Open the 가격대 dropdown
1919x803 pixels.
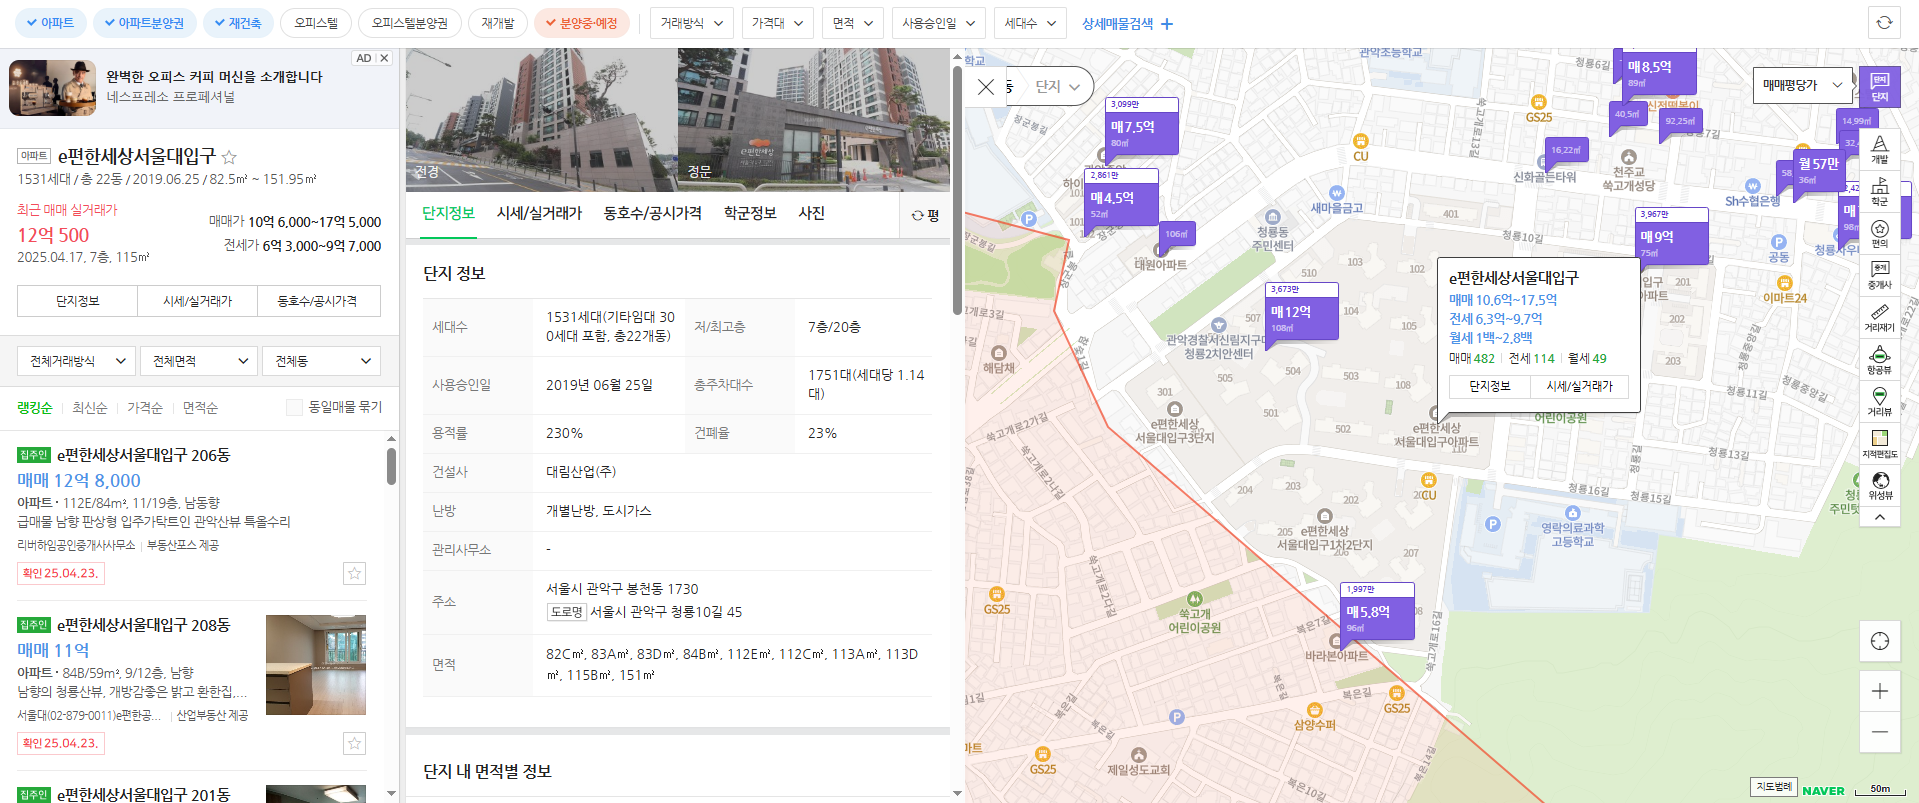tap(777, 23)
